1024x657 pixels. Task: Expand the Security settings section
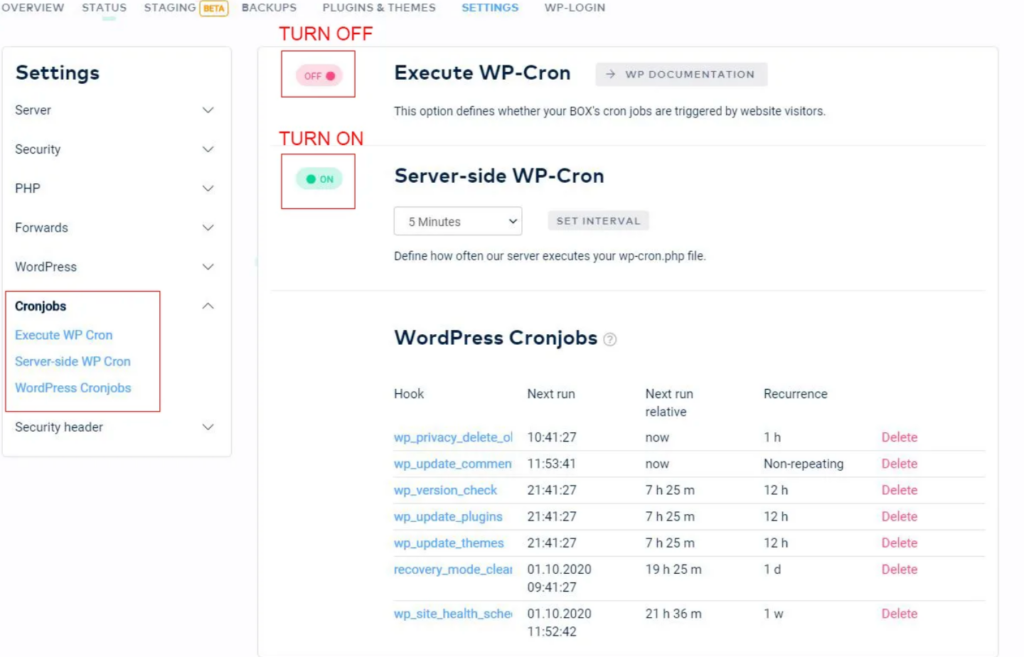114,149
